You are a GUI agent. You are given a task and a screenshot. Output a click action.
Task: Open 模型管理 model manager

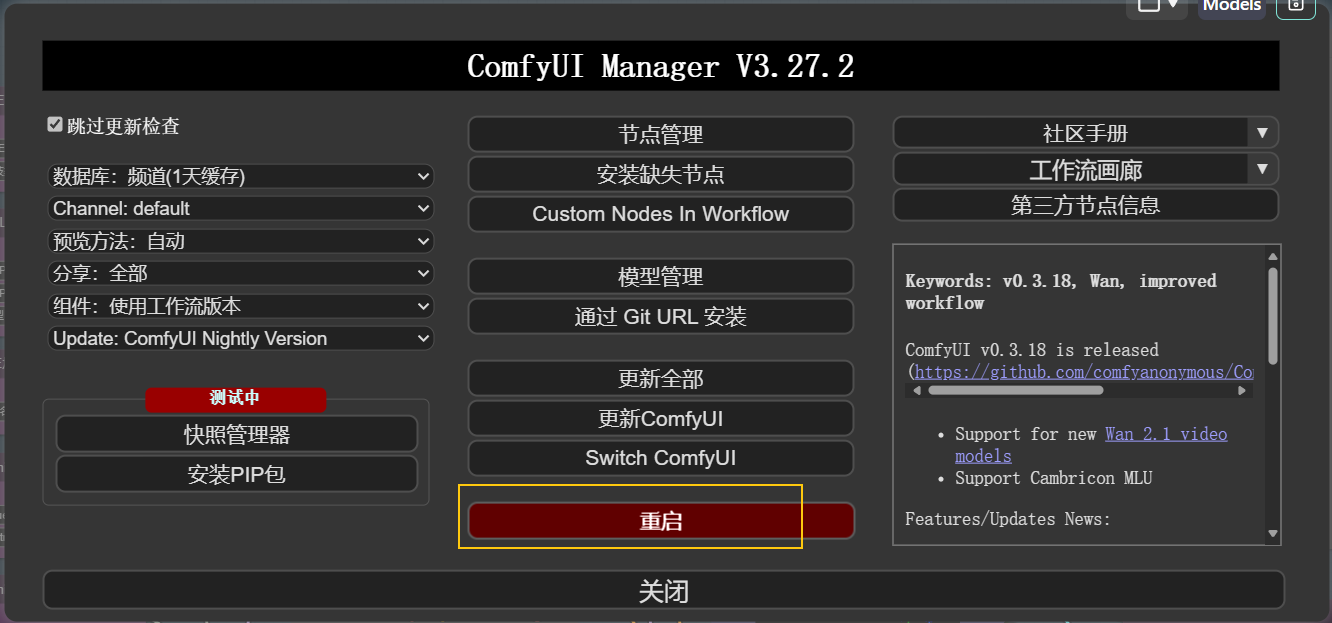click(x=661, y=277)
